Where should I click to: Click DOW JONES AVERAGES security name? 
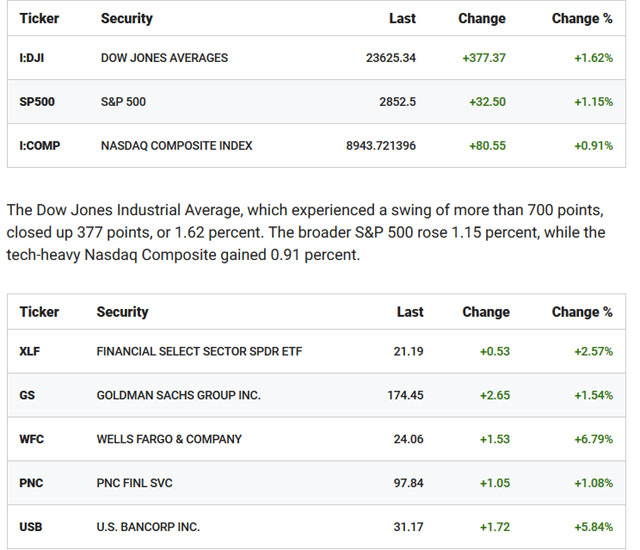click(164, 58)
